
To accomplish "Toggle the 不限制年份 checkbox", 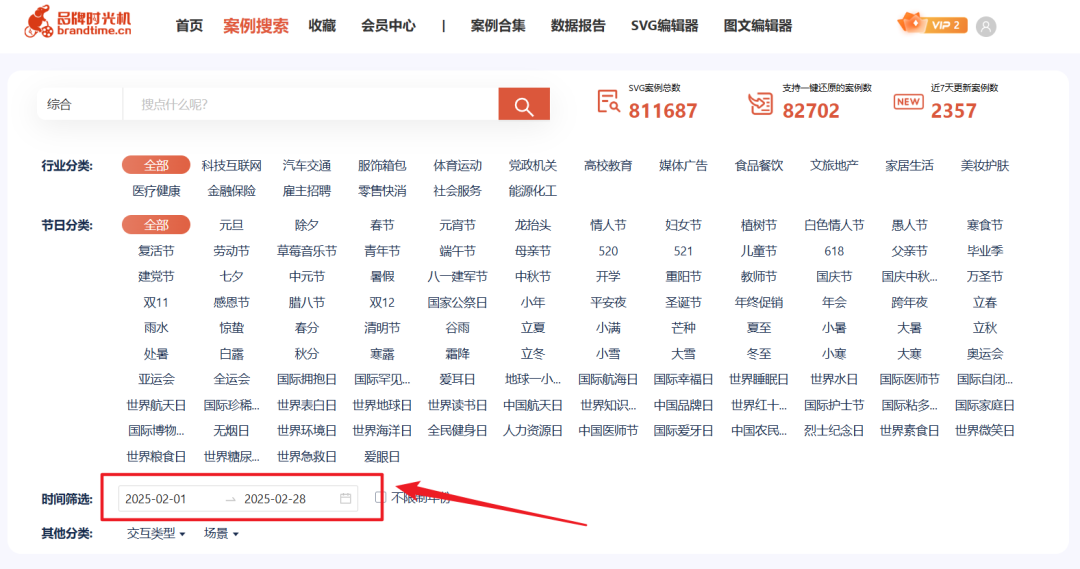I will tap(380, 497).
